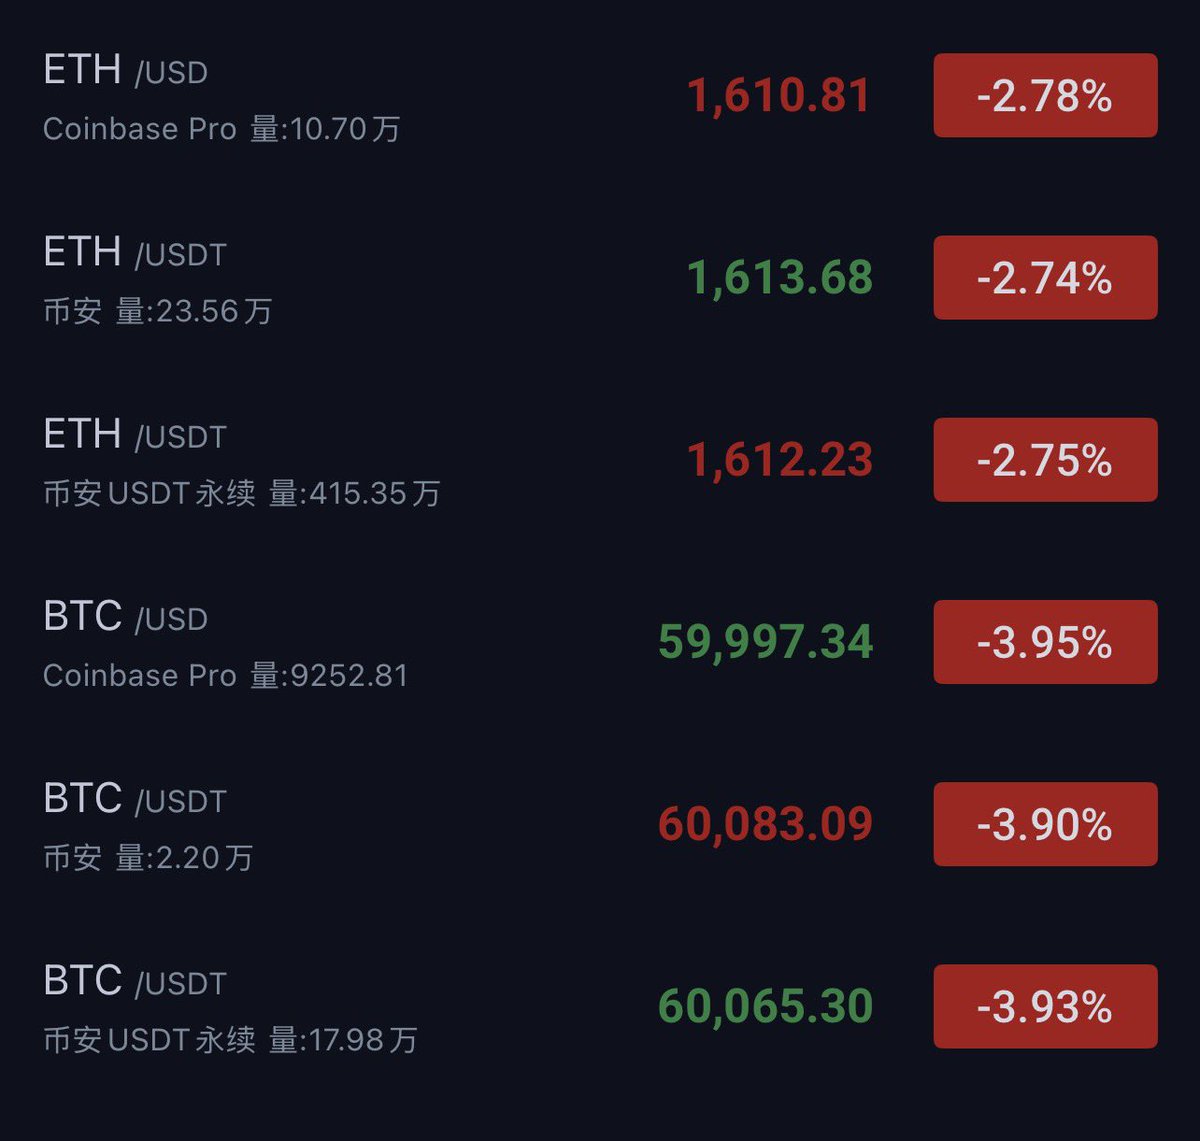
Task: Click the -2.78% change badge
Action: click(1045, 96)
